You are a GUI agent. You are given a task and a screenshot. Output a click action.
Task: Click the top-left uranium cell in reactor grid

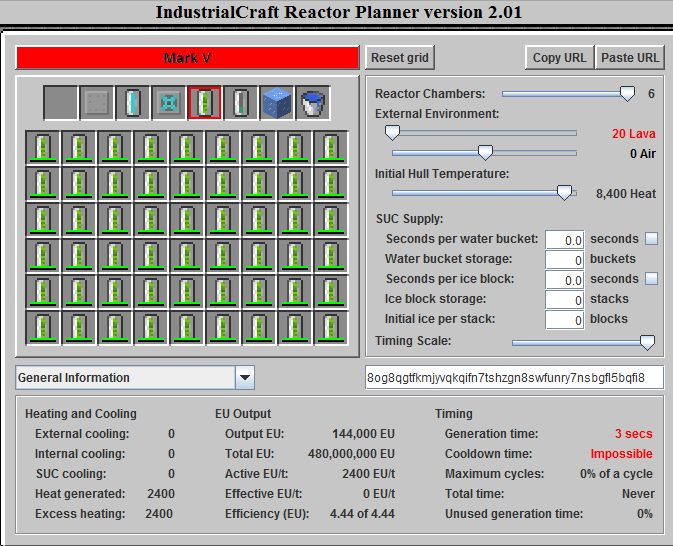coord(43,148)
